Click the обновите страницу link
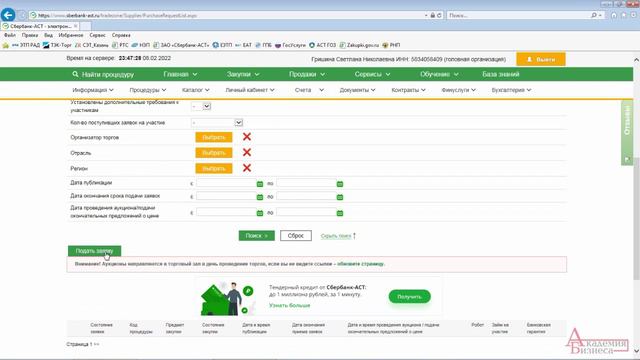 point(360,264)
